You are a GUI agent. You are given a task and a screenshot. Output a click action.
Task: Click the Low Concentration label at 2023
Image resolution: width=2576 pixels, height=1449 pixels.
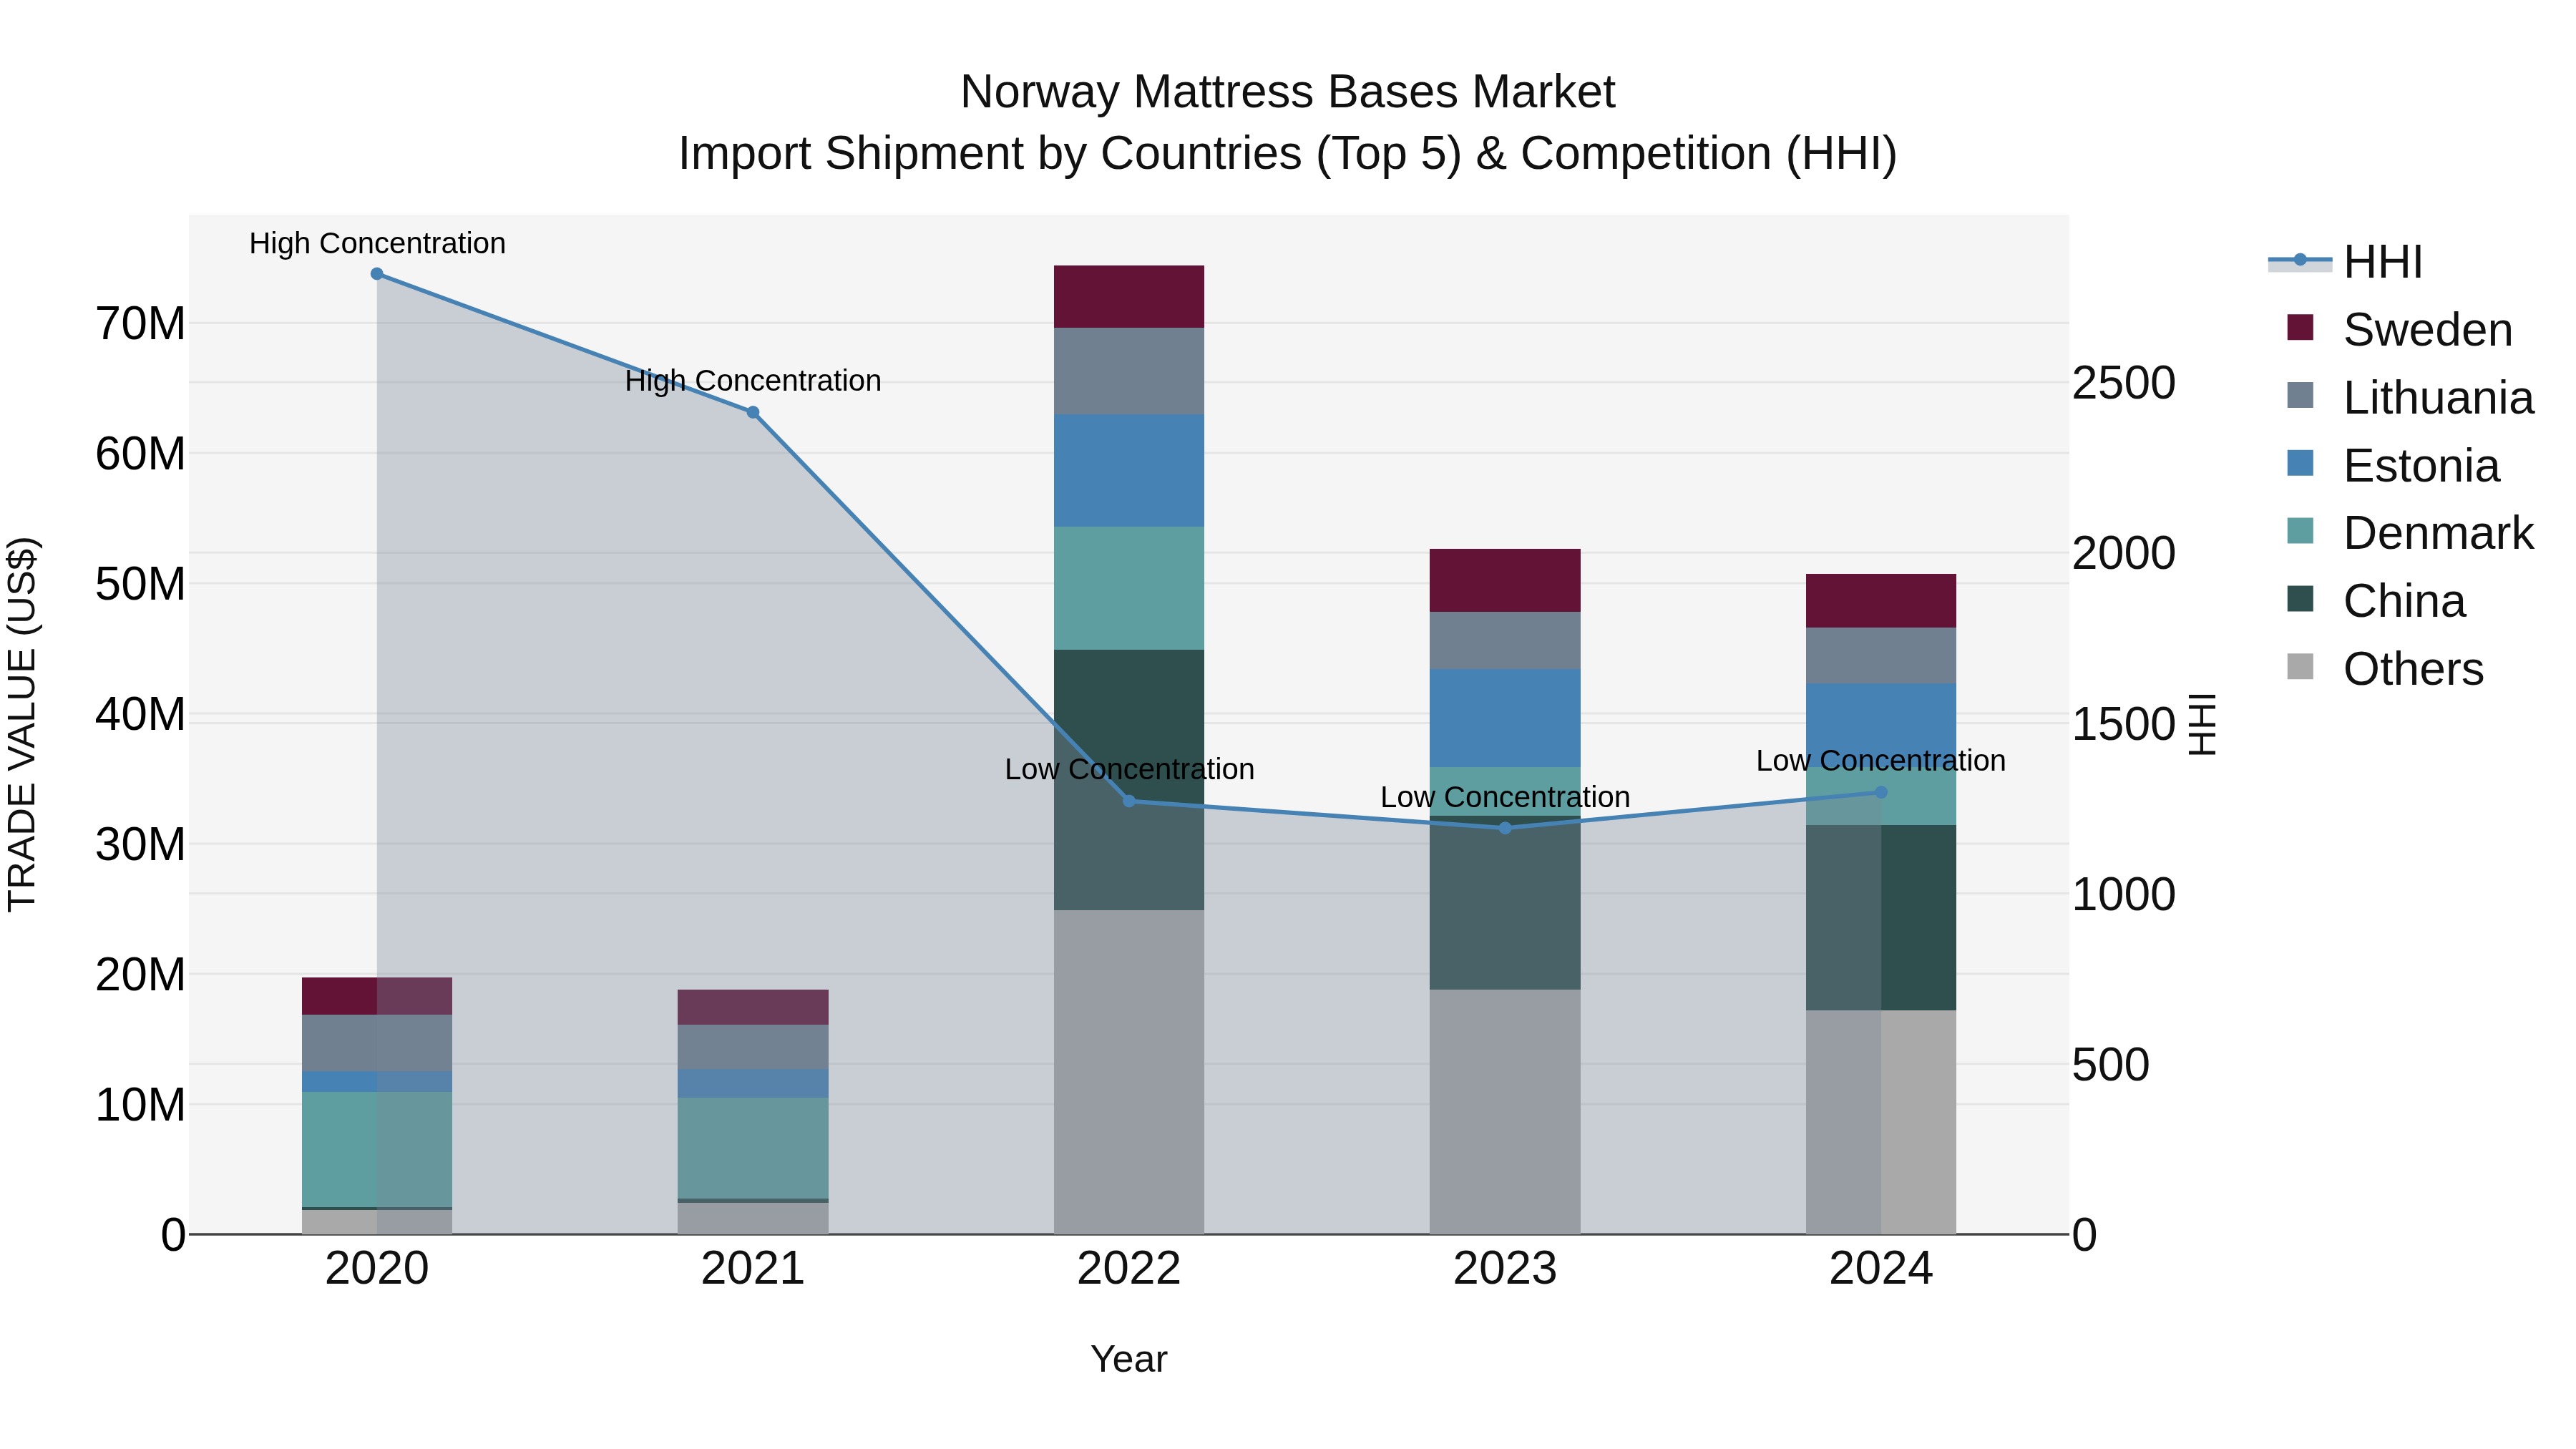(1505, 797)
